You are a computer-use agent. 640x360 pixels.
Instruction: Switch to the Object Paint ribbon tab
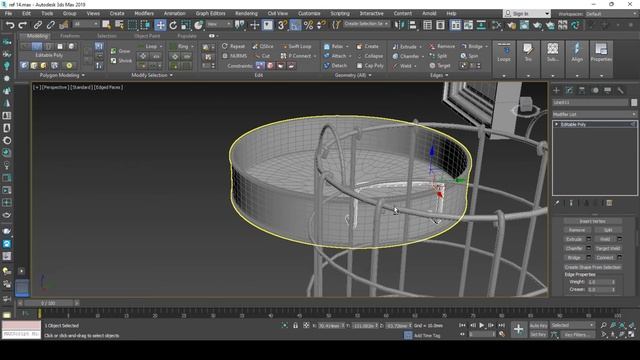point(147,36)
